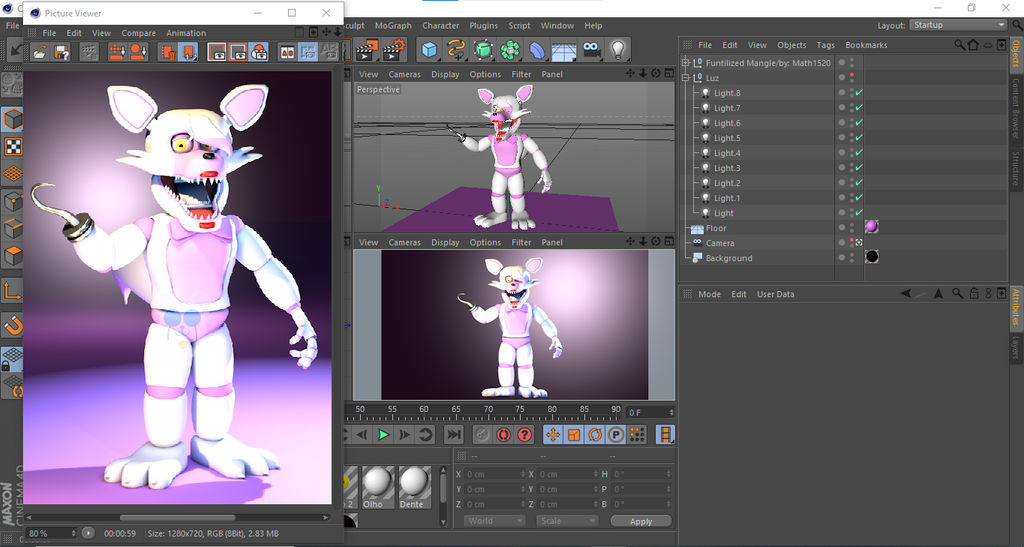The width and height of the screenshot is (1024, 547).
Task: Click the Enable Snap magnet icon
Action: 12,324
